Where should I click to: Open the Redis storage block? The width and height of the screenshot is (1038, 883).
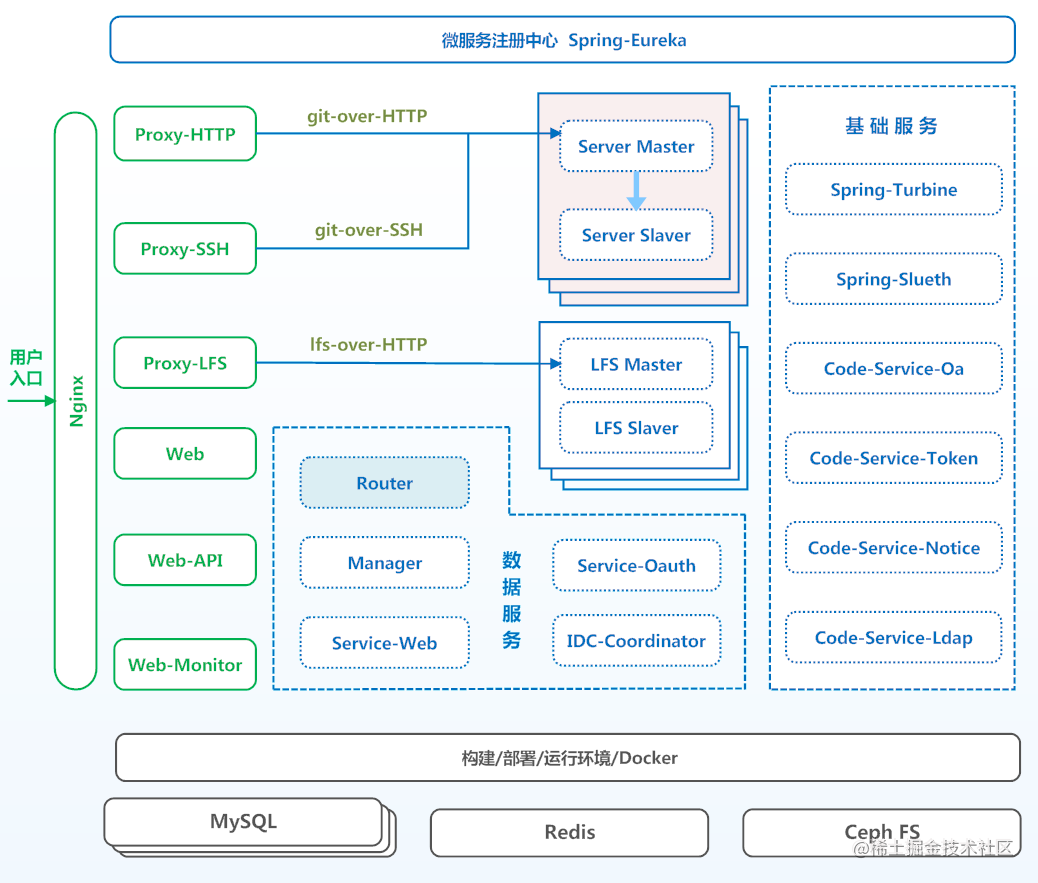569,832
